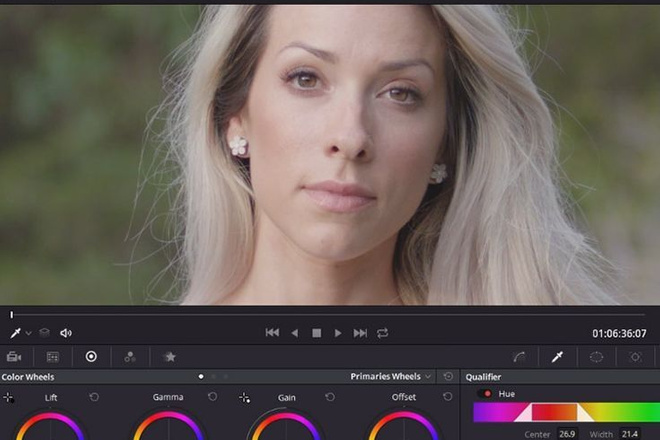Viewport: 660px width, 440px height.
Task: Open the Color Match palette
Action: click(53, 357)
